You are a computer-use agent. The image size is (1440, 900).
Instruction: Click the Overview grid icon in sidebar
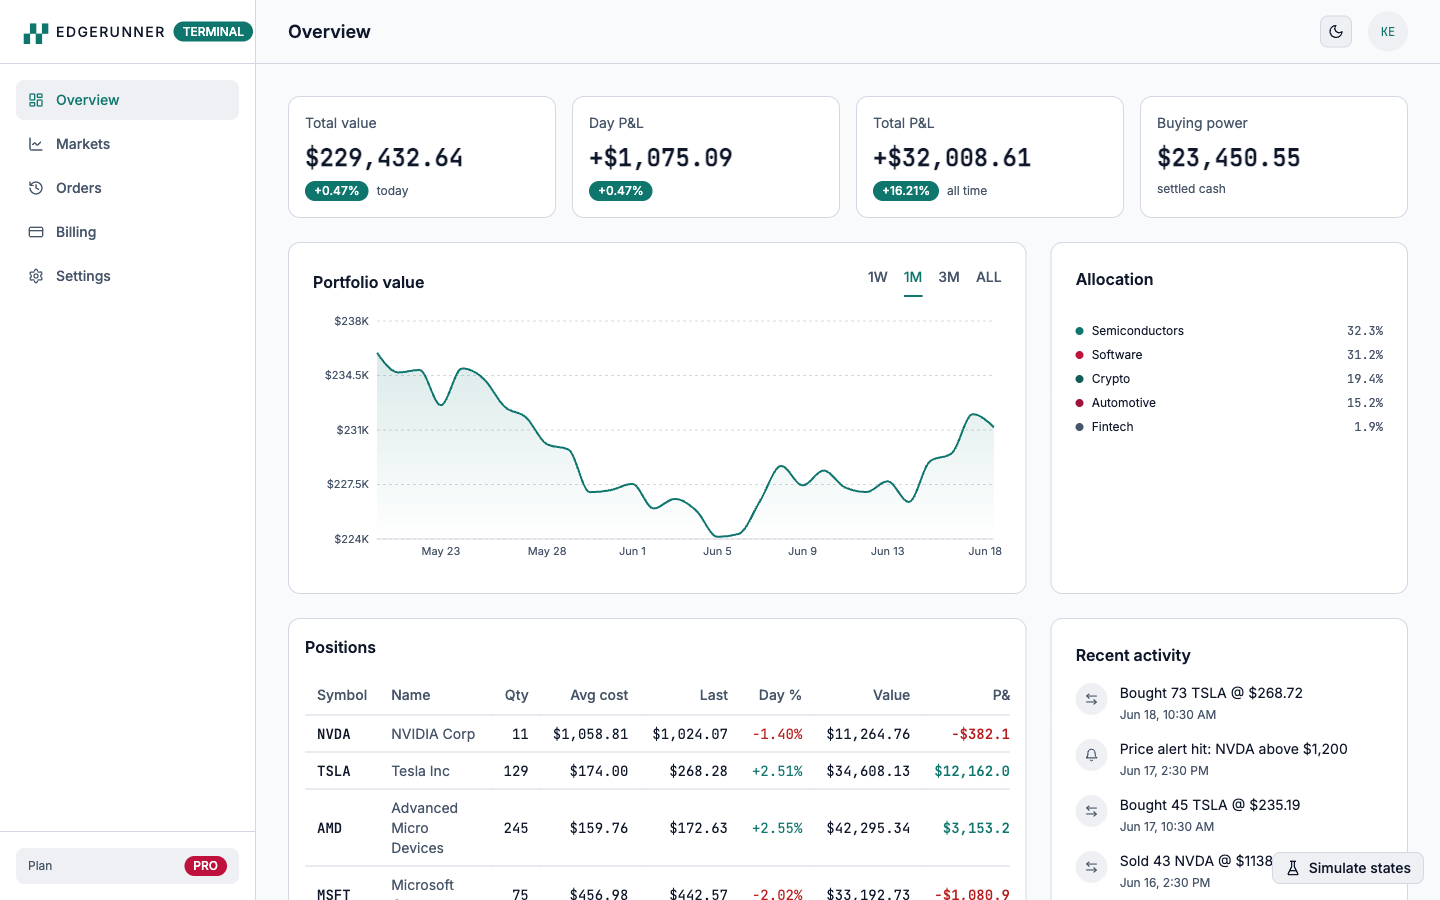36,100
